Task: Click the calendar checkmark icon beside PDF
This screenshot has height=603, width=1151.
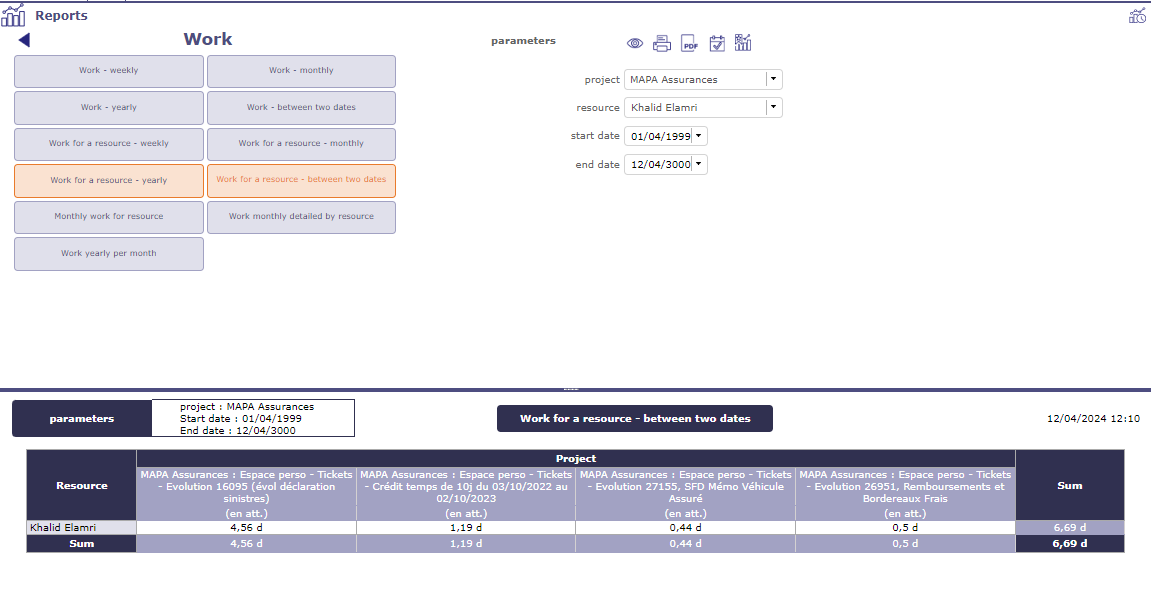Action: click(x=716, y=43)
